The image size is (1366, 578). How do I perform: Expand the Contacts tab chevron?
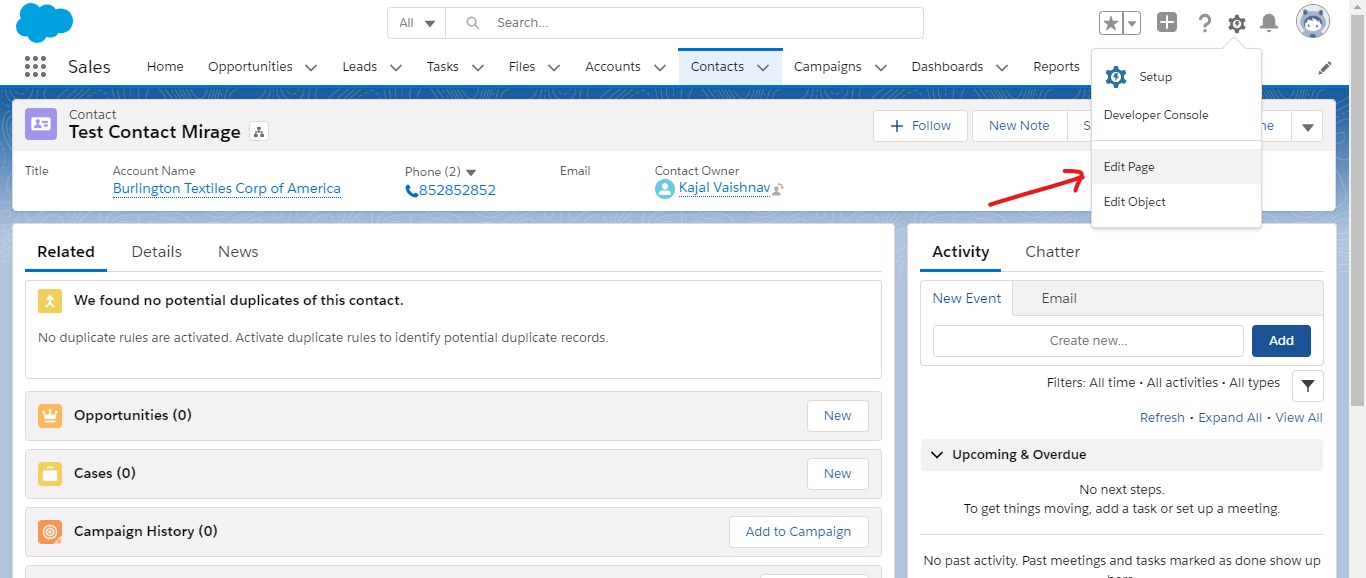pyautogui.click(x=764, y=68)
